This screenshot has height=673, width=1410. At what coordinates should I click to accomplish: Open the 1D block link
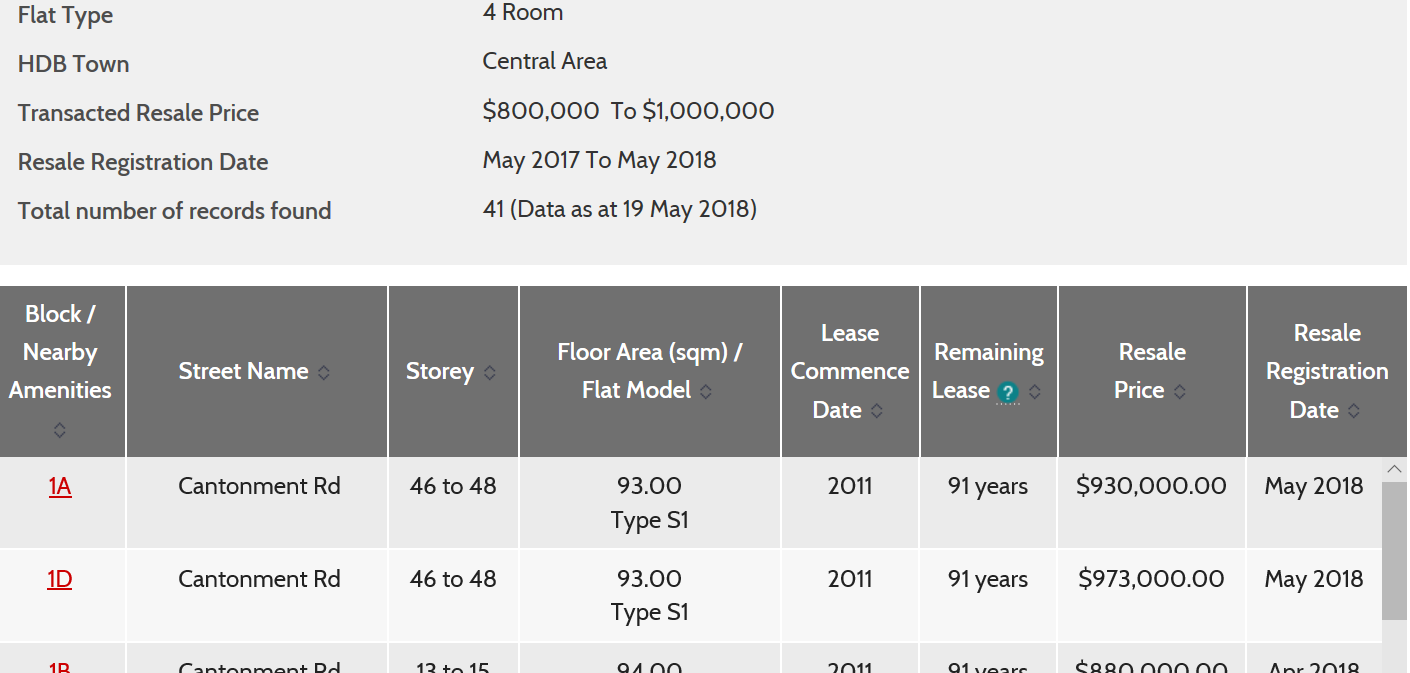coord(60,580)
